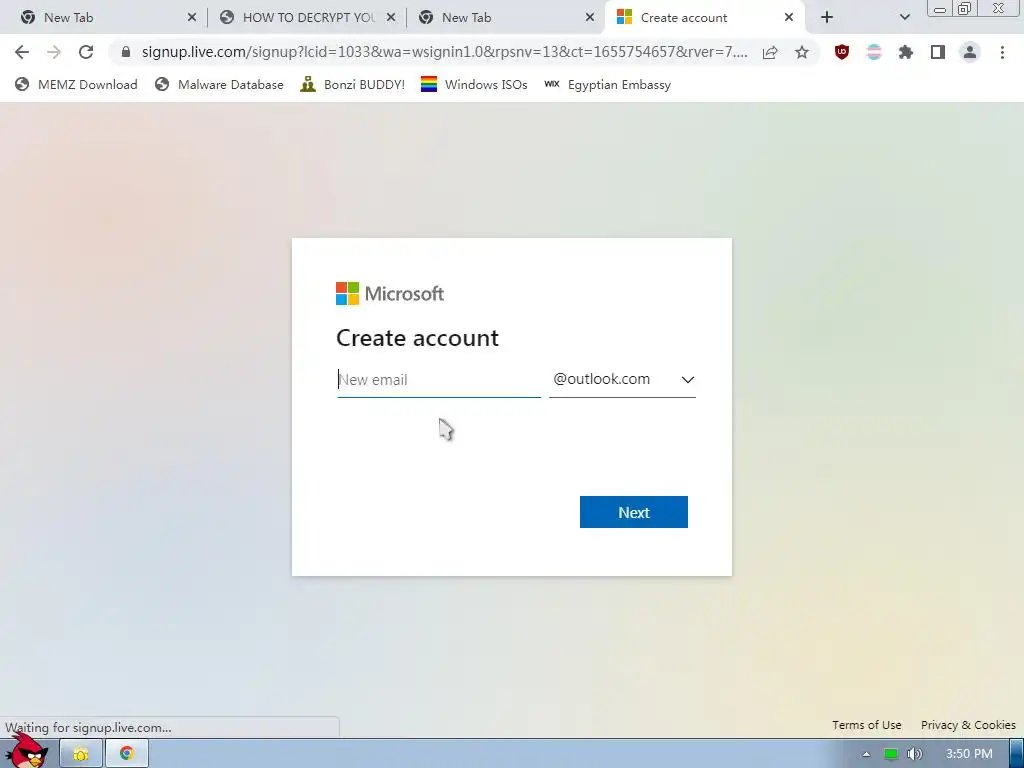Reload the page with the refresh icon
1024x768 pixels.
click(x=86, y=52)
